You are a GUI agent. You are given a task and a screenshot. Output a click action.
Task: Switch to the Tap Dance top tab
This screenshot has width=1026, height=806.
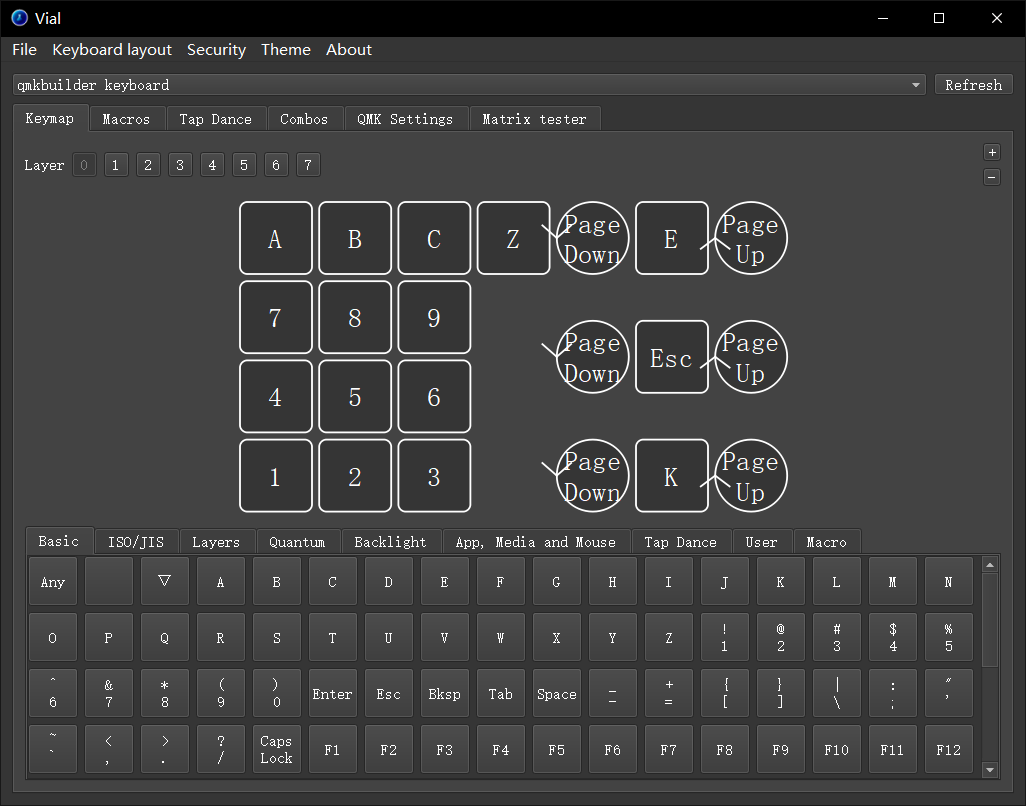[215, 119]
